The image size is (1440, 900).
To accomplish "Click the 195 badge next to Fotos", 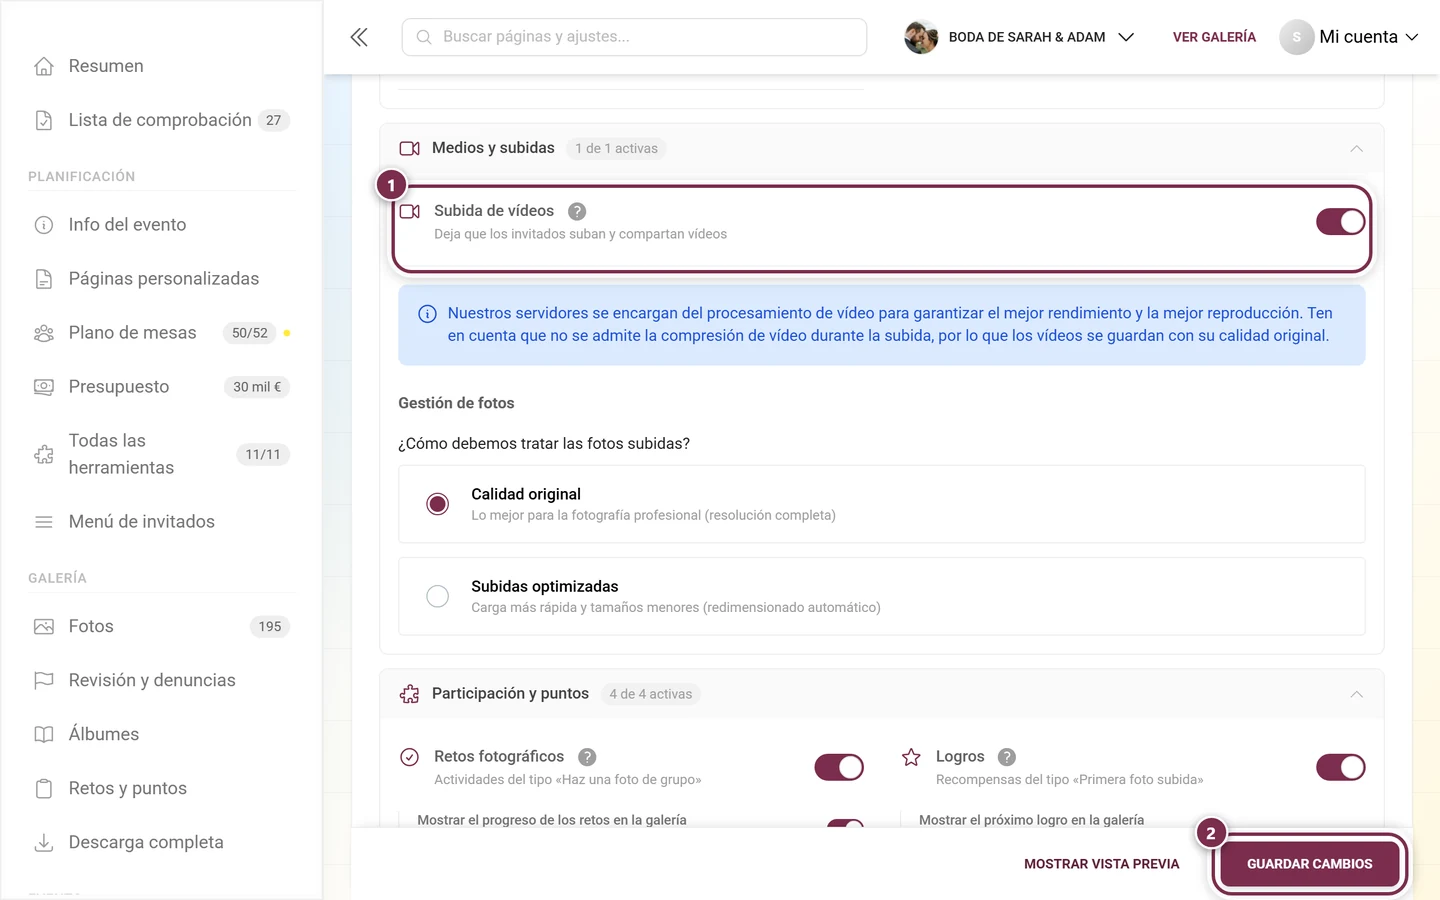I will (270, 627).
